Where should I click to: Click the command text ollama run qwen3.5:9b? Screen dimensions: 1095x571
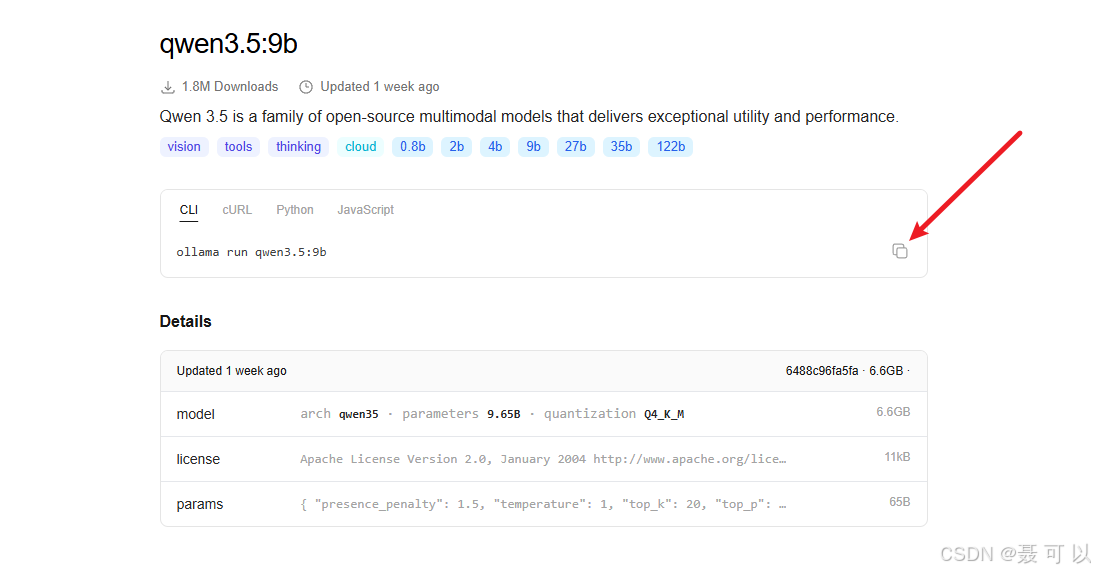tap(251, 252)
